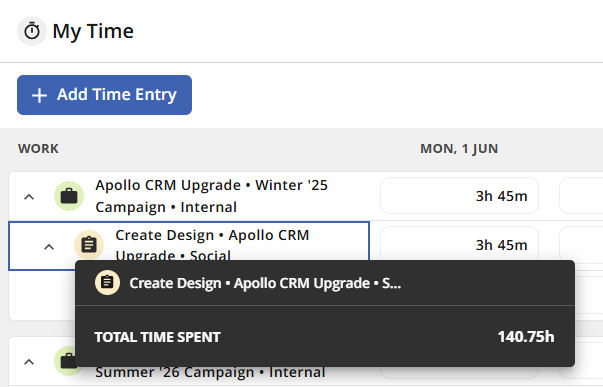Screen dimensions: 603x387
Task: Click the clipboard icon in the dark tooltip
Action: click(107, 282)
